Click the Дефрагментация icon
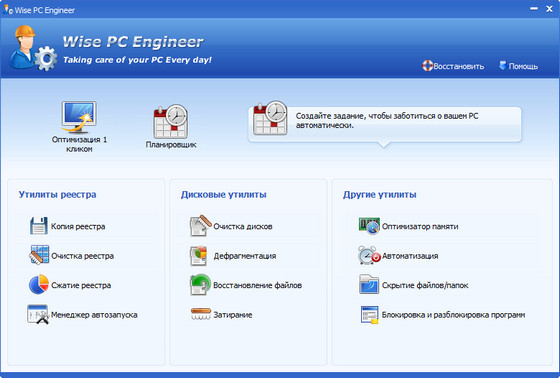 [x=199, y=255]
